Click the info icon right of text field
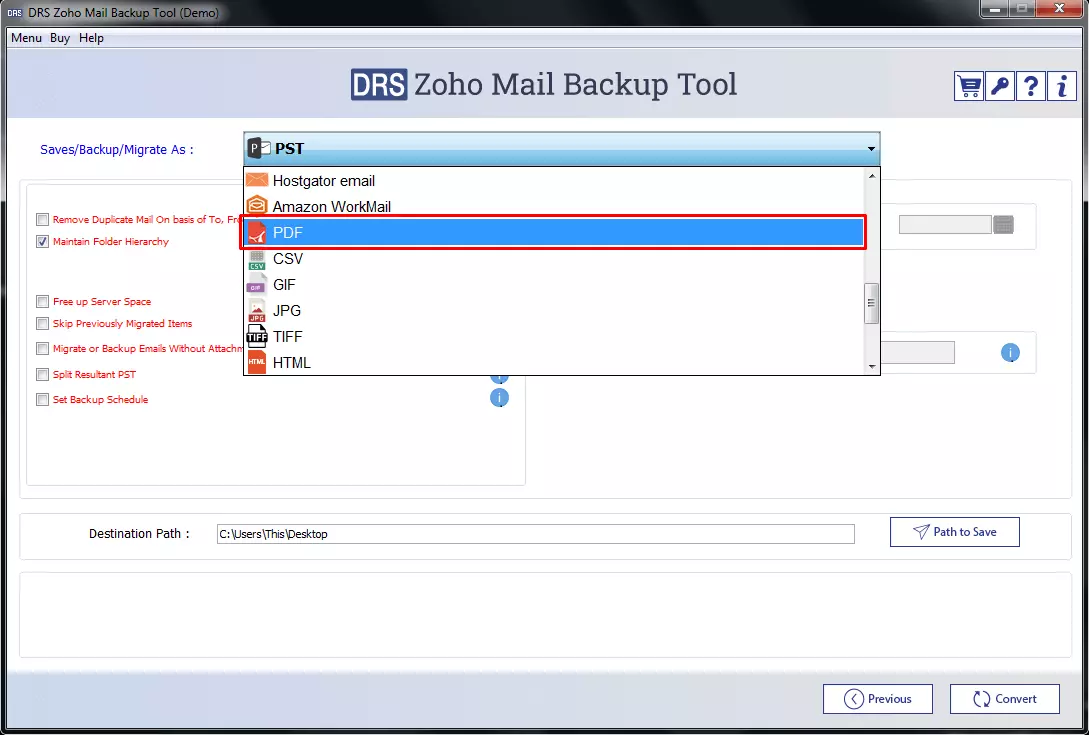Viewport: 1089px width, 735px height. pyautogui.click(x=1010, y=353)
